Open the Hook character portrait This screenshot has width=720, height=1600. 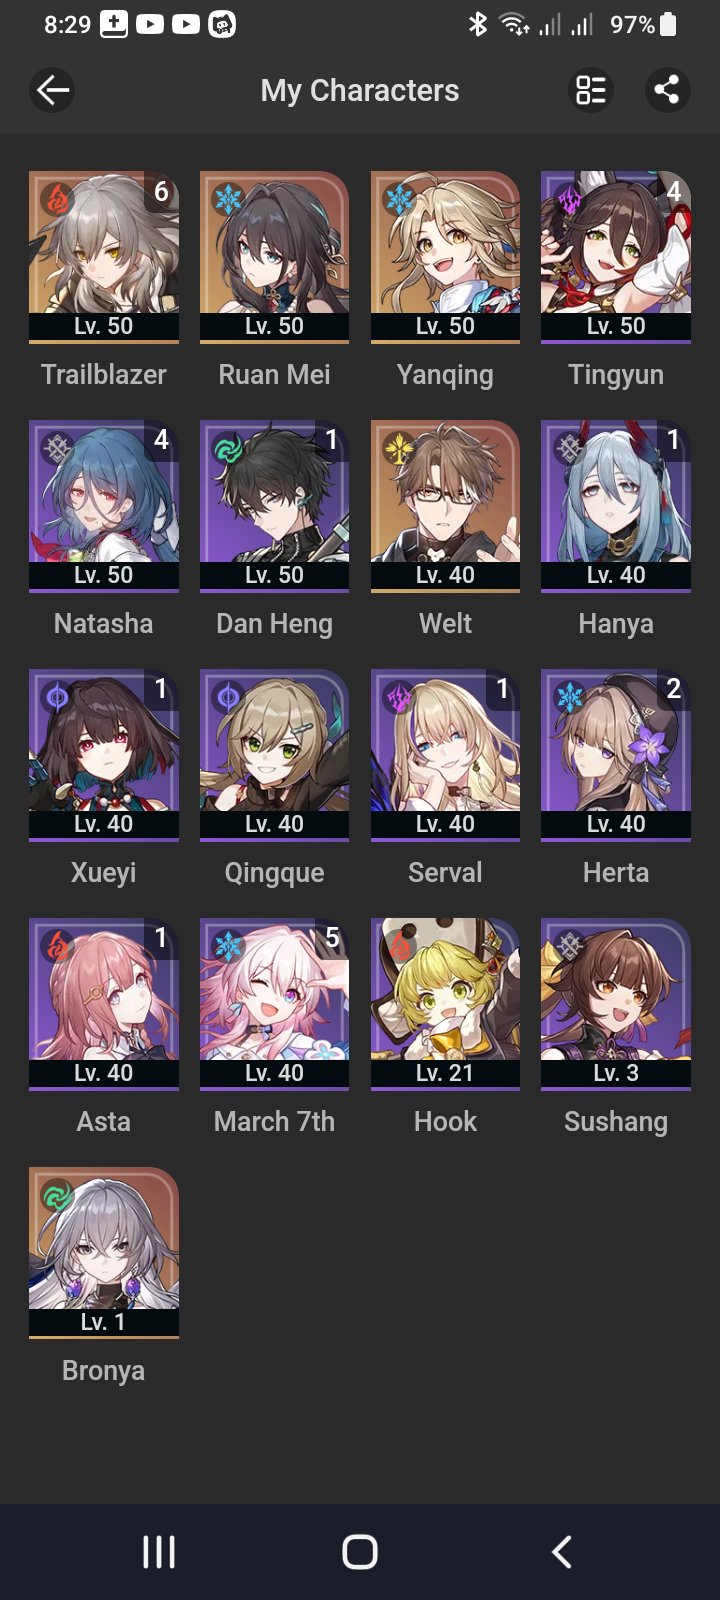click(446, 1004)
